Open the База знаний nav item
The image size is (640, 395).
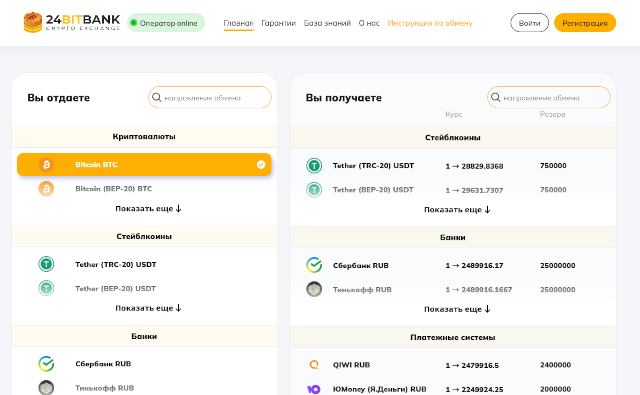click(x=327, y=23)
